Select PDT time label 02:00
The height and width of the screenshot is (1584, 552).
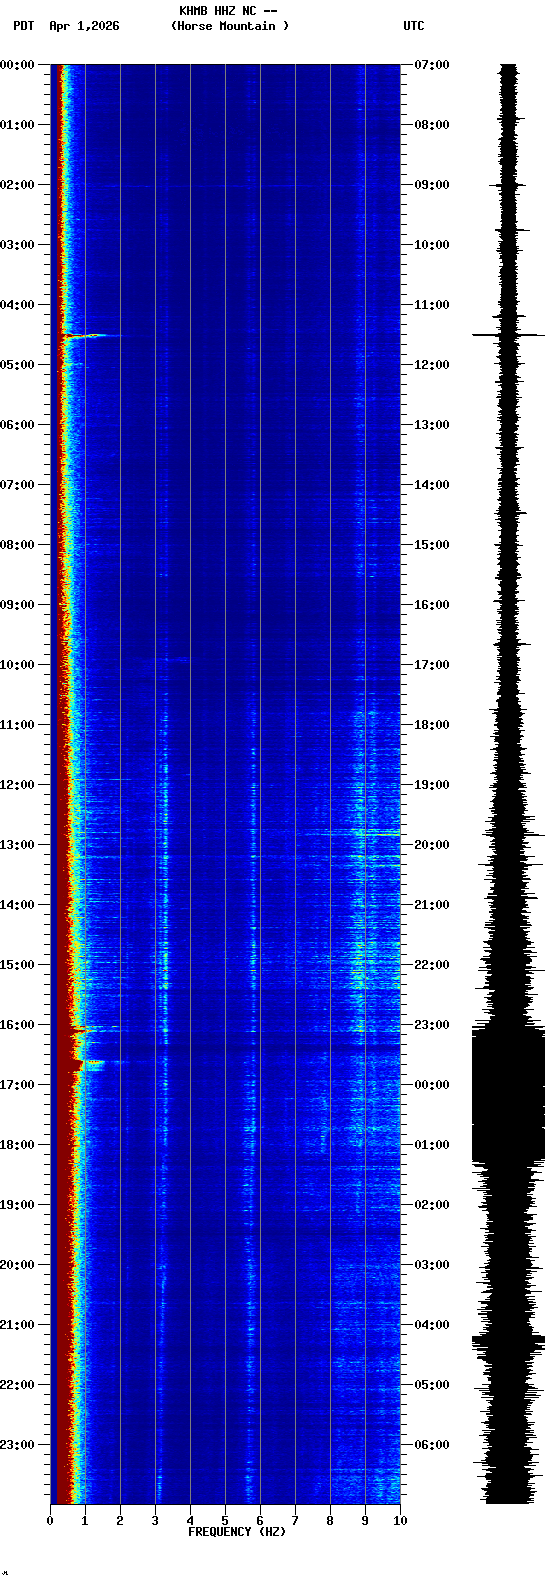17,185
